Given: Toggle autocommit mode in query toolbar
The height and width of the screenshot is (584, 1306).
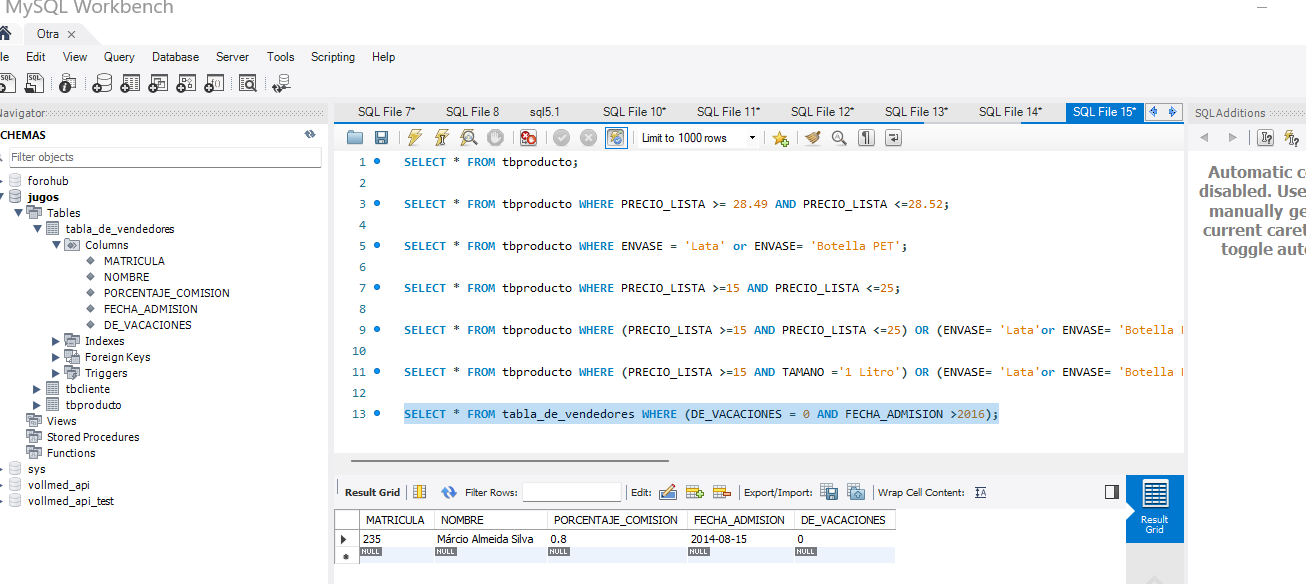Looking at the screenshot, I should (x=616, y=138).
